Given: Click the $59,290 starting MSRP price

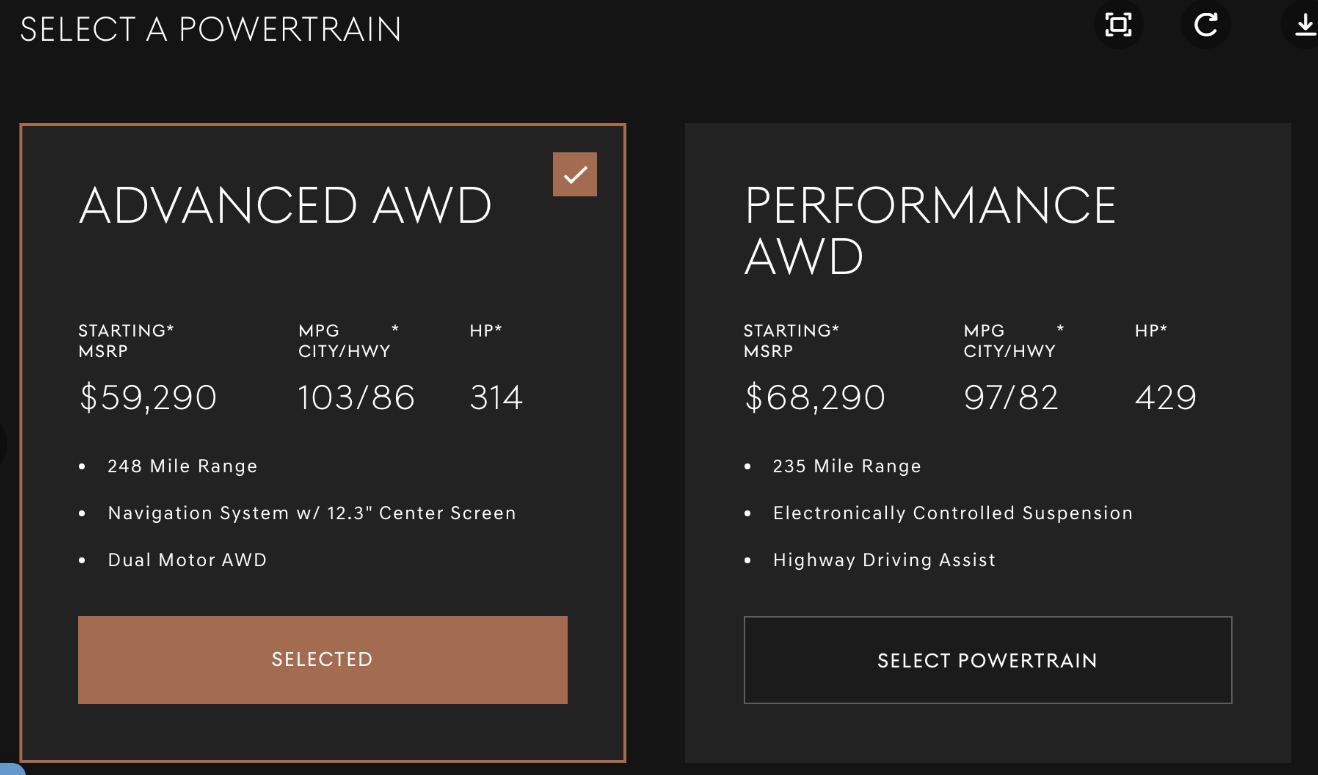Looking at the screenshot, I should click(148, 398).
